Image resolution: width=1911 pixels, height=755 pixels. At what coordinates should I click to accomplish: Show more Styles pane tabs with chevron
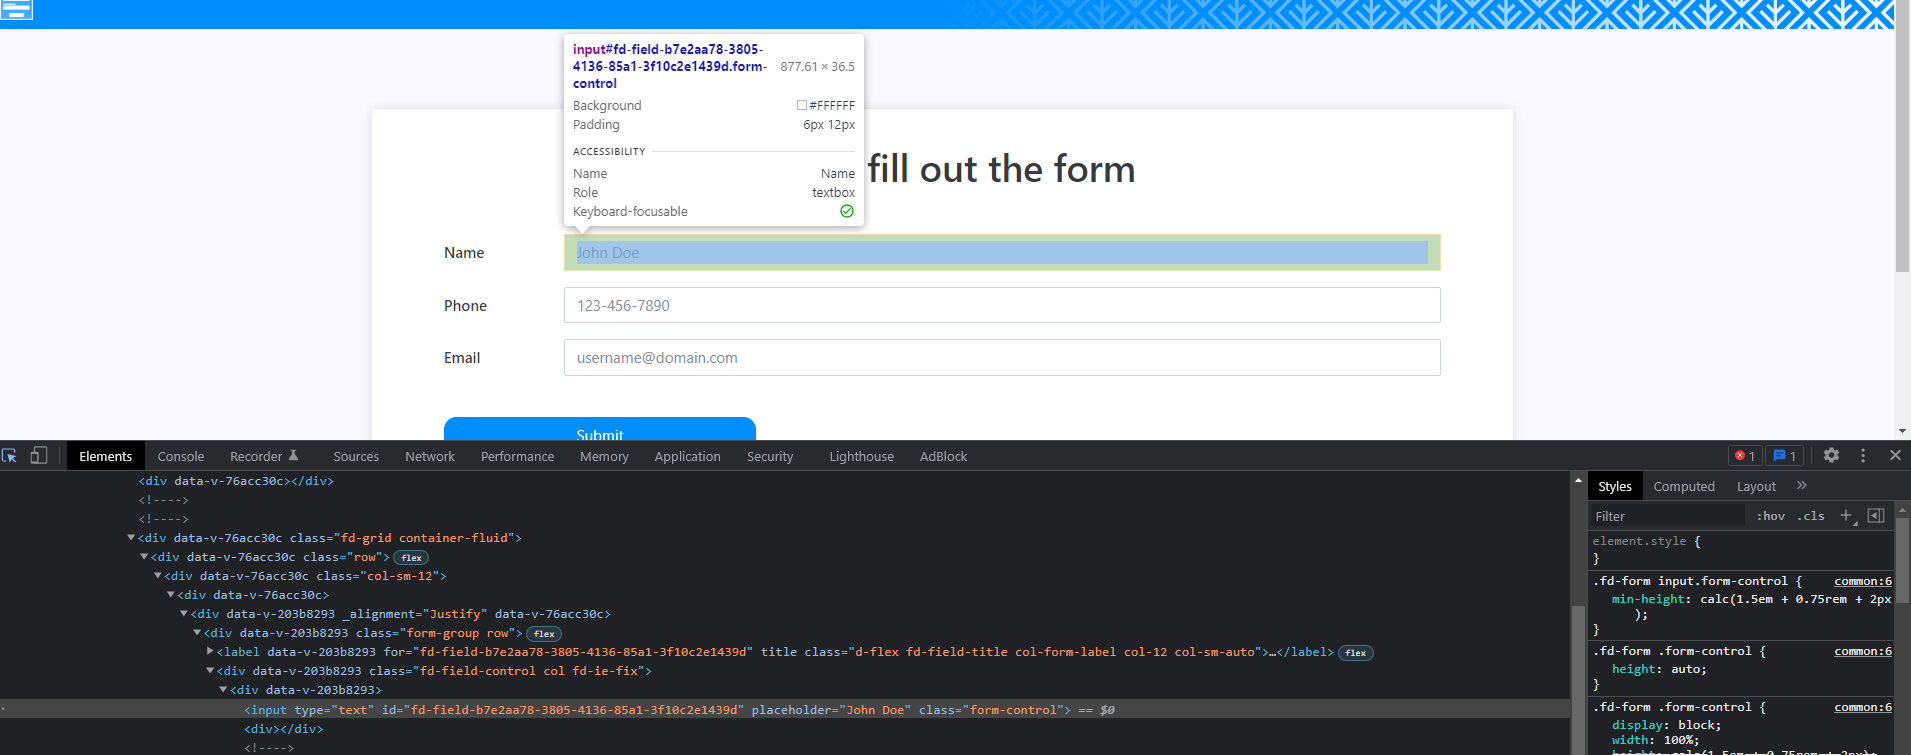pos(1802,486)
